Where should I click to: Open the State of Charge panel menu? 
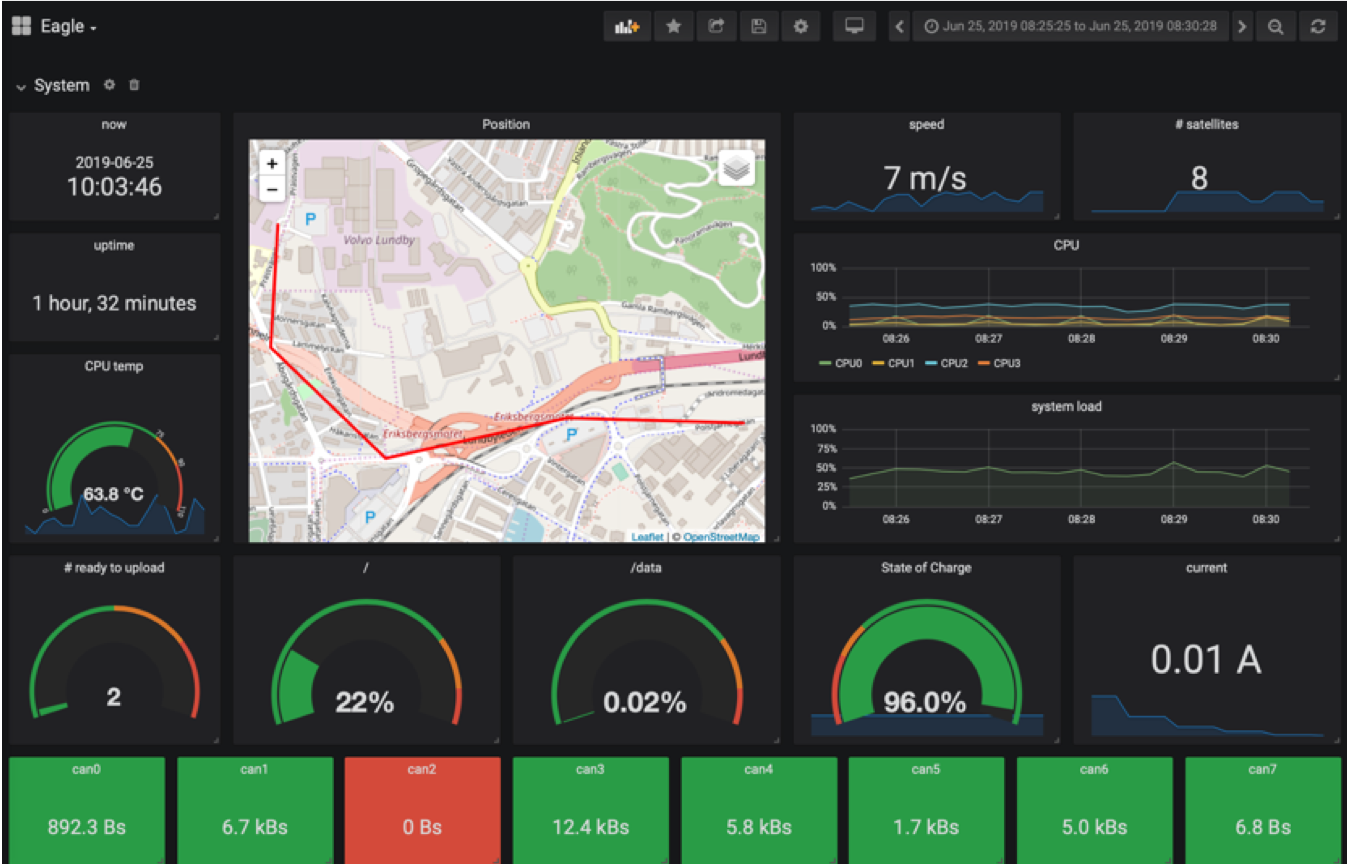pos(926,567)
